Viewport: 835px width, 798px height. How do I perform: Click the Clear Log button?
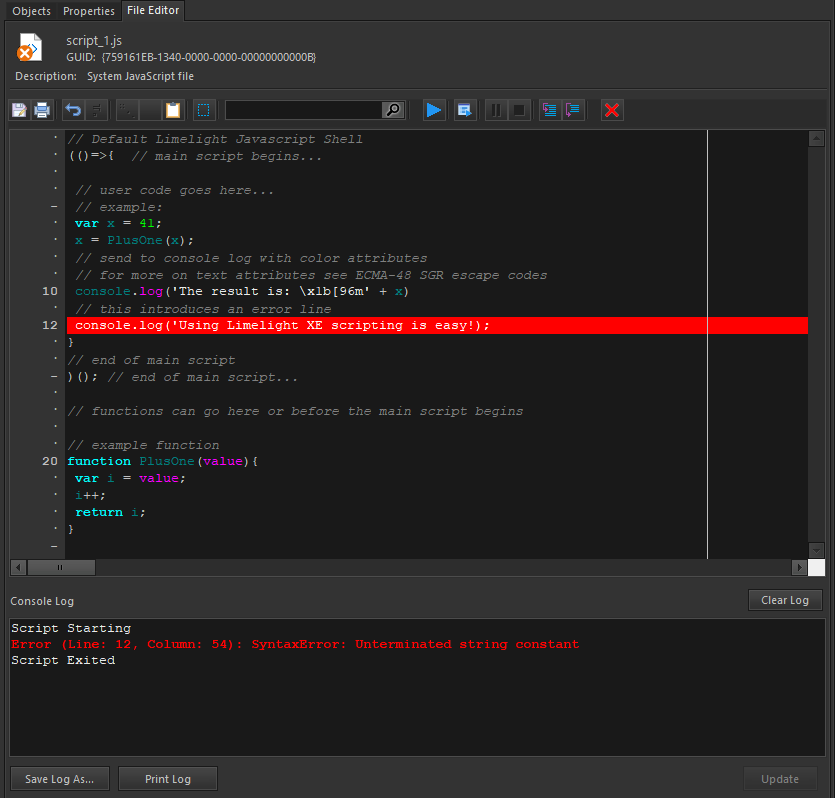click(x=784, y=600)
